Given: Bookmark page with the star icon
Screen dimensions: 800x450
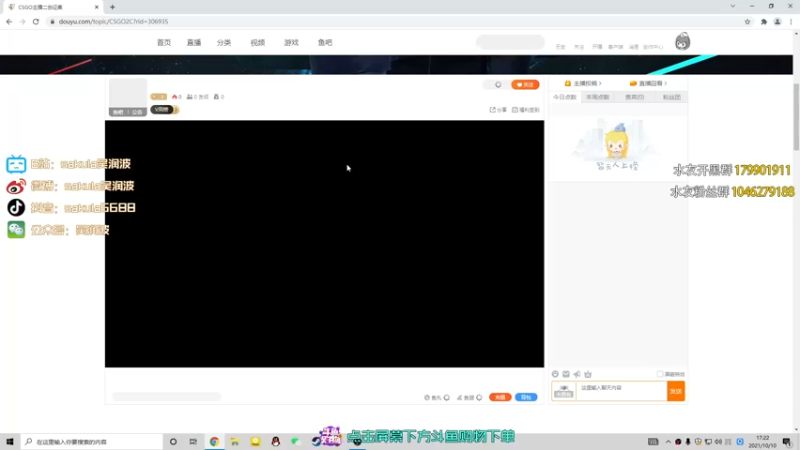Looking at the screenshot, I should tap(747, 21).
